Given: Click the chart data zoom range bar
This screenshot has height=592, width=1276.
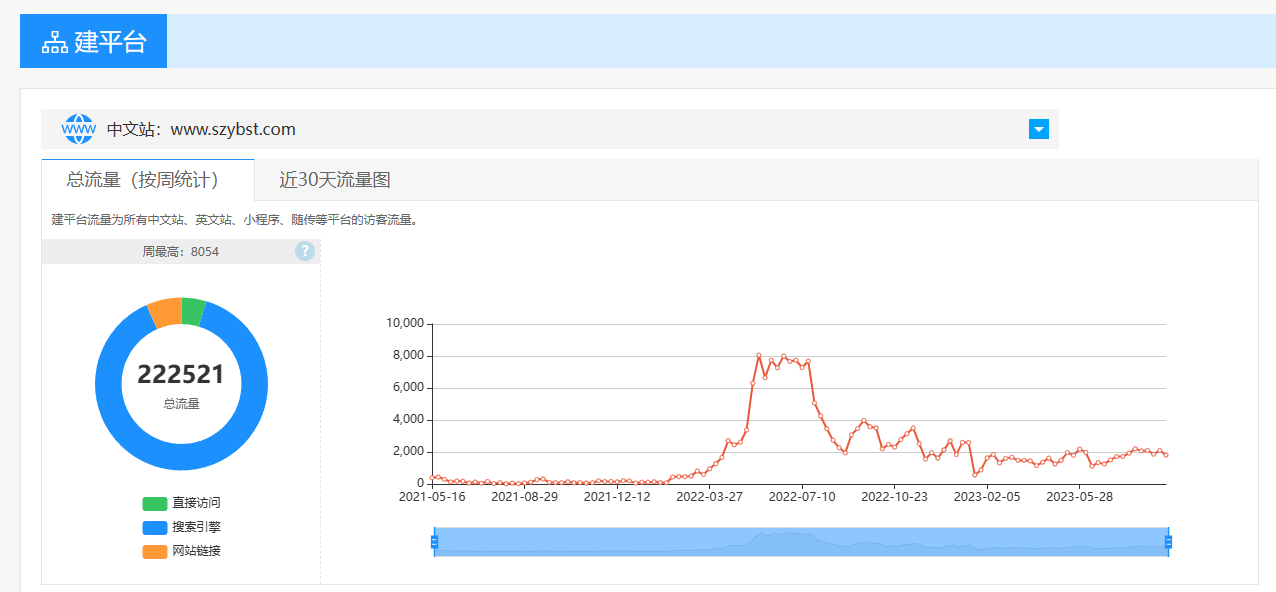Looking at the screenshot, I should coord(801,541).
